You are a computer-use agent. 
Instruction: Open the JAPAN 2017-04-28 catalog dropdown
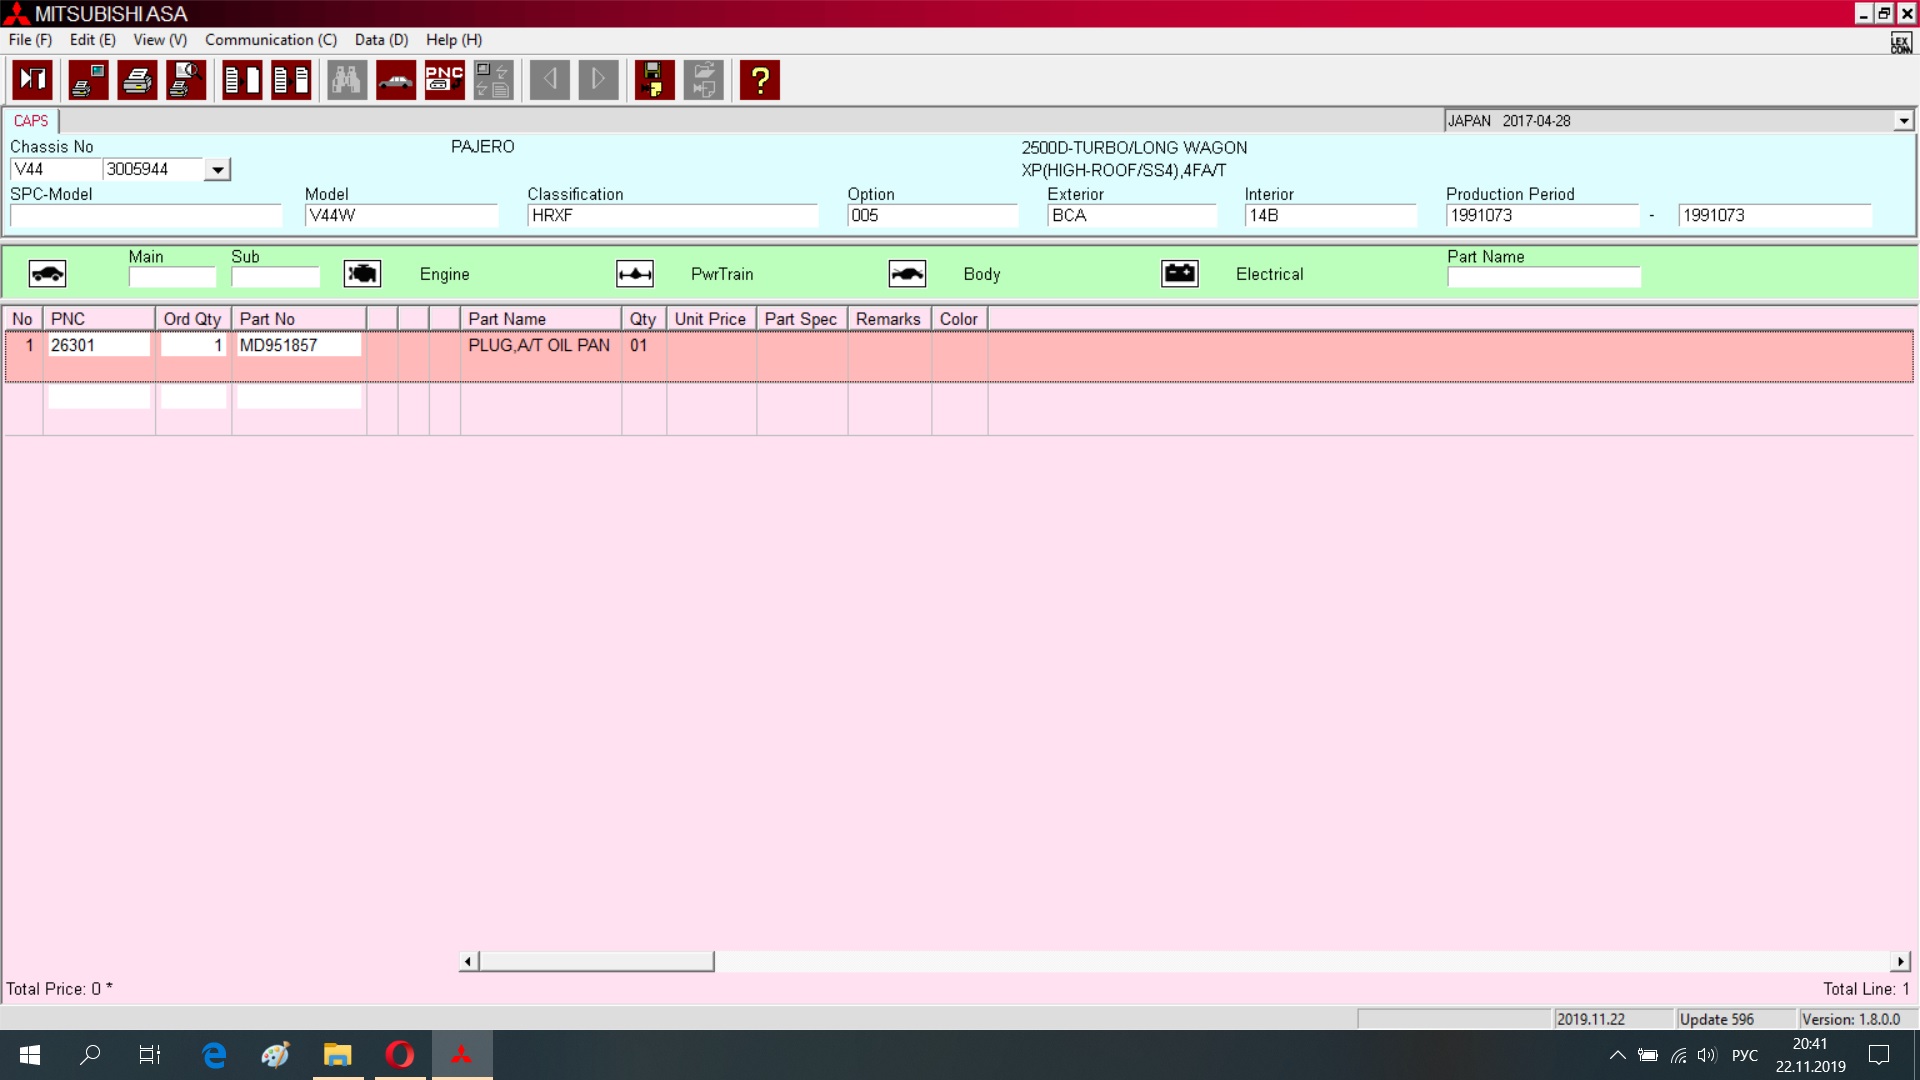pyautogui.click(x=1903, y=121)
